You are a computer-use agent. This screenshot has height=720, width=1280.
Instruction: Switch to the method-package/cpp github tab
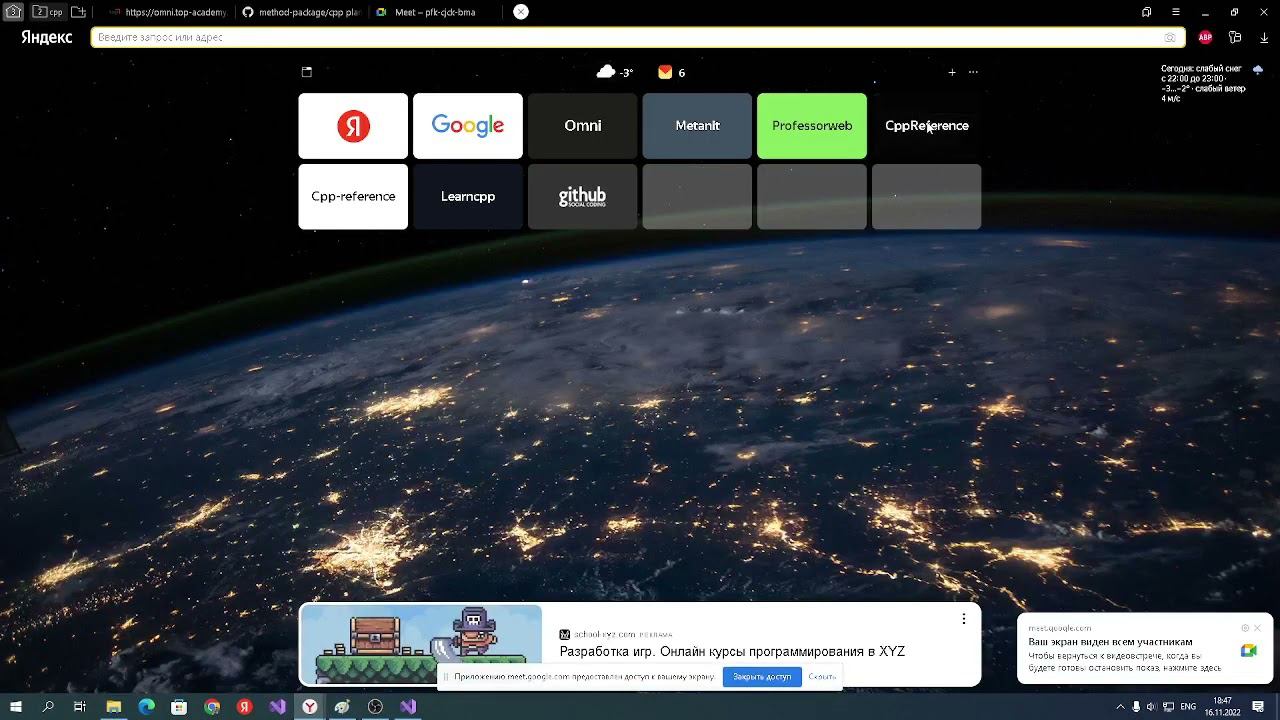pos(302,12)
